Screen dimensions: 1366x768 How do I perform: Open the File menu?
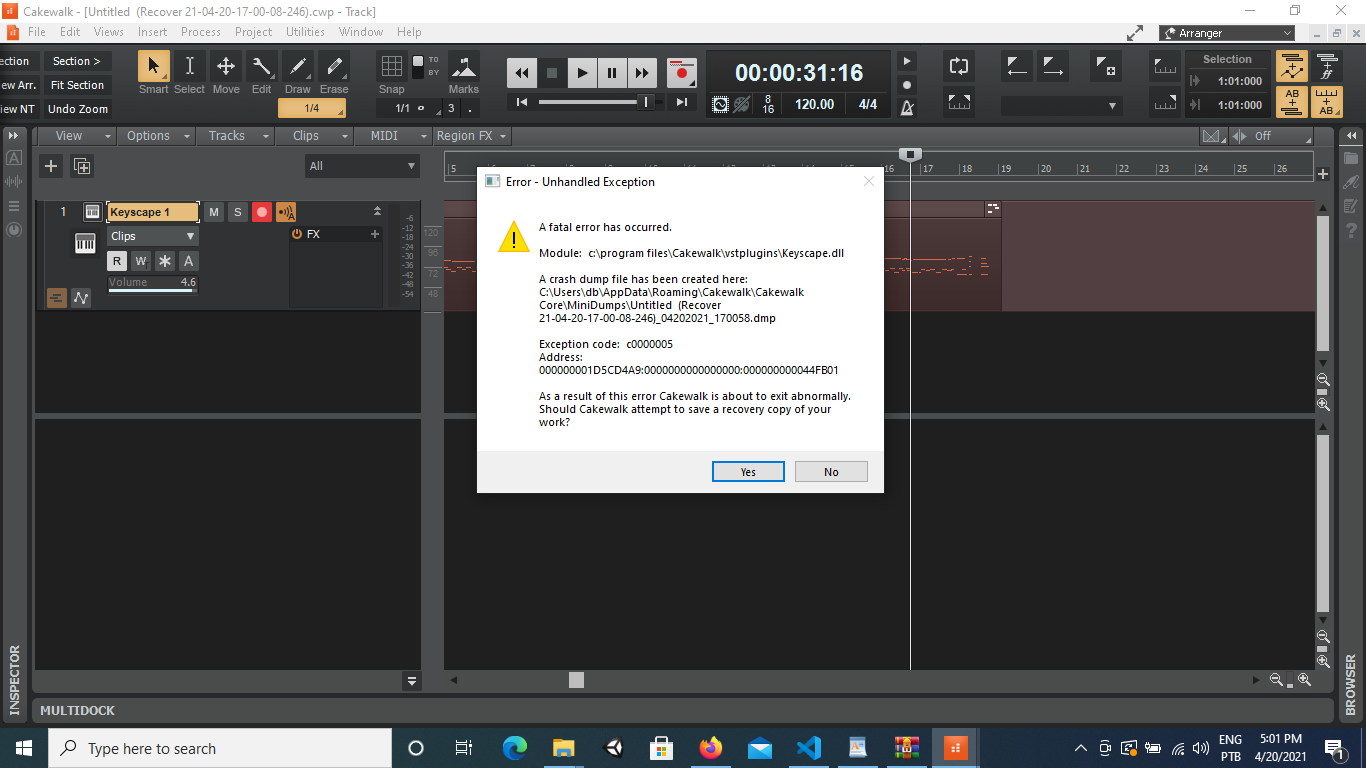[x=37, y=32]
